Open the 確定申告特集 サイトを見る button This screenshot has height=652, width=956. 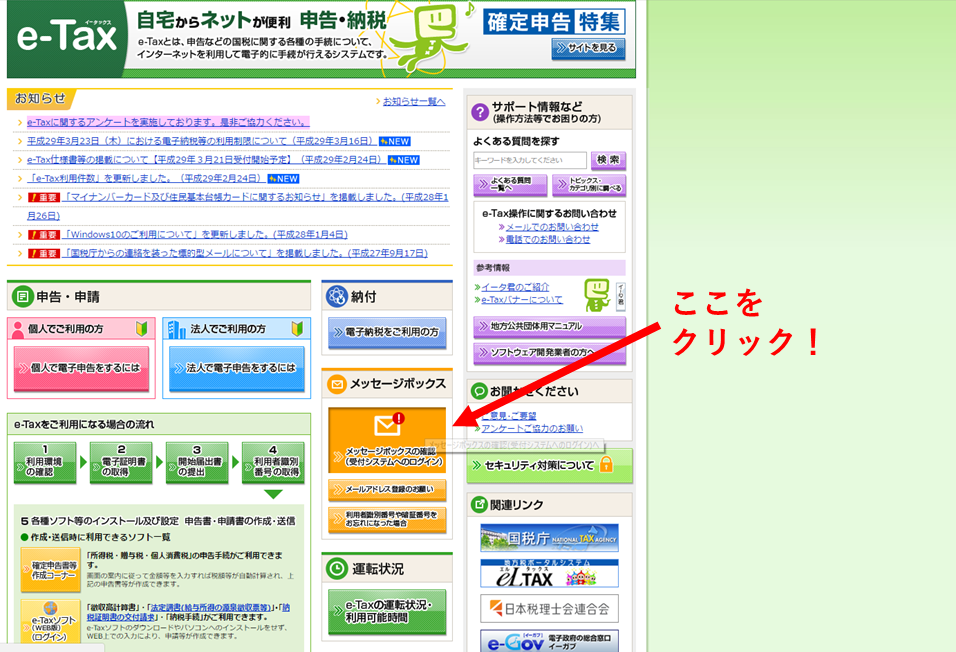[x=588, y=48]
